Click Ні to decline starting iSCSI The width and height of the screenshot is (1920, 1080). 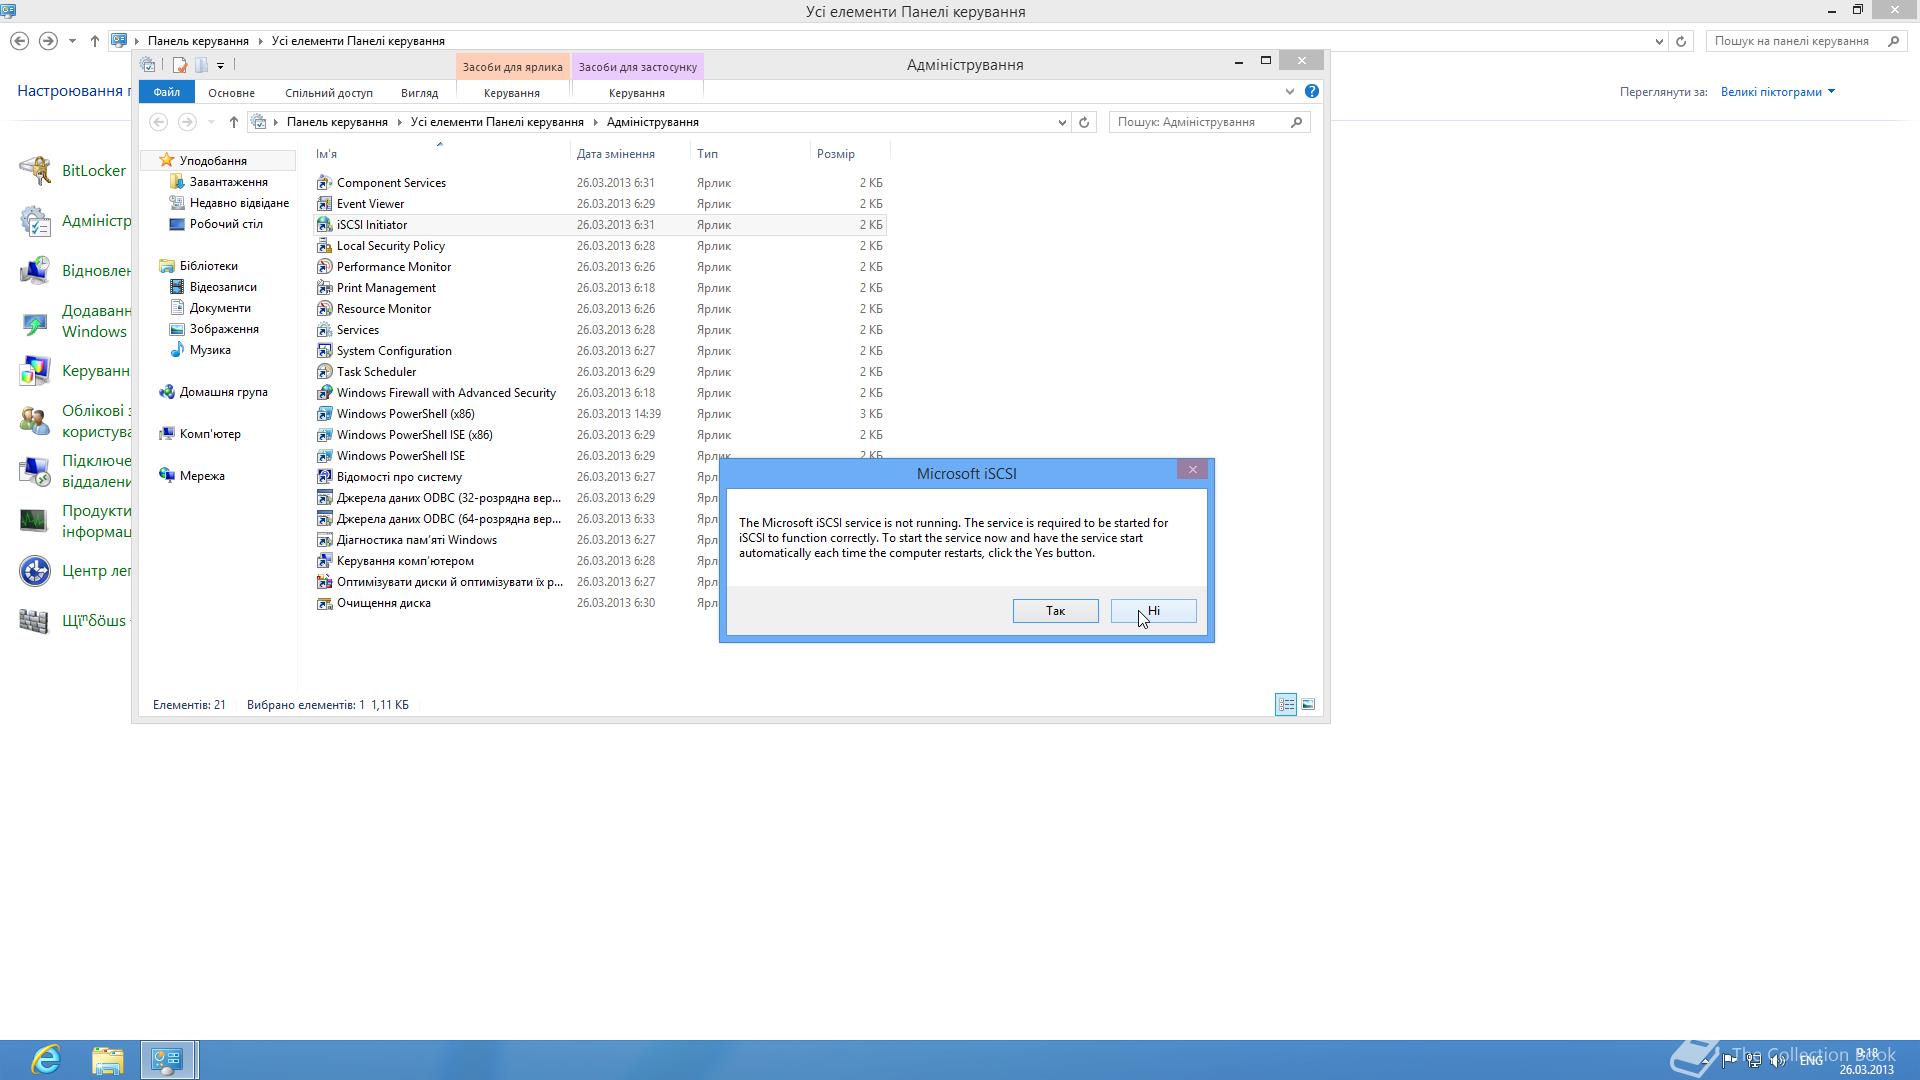click(1153, 611)
